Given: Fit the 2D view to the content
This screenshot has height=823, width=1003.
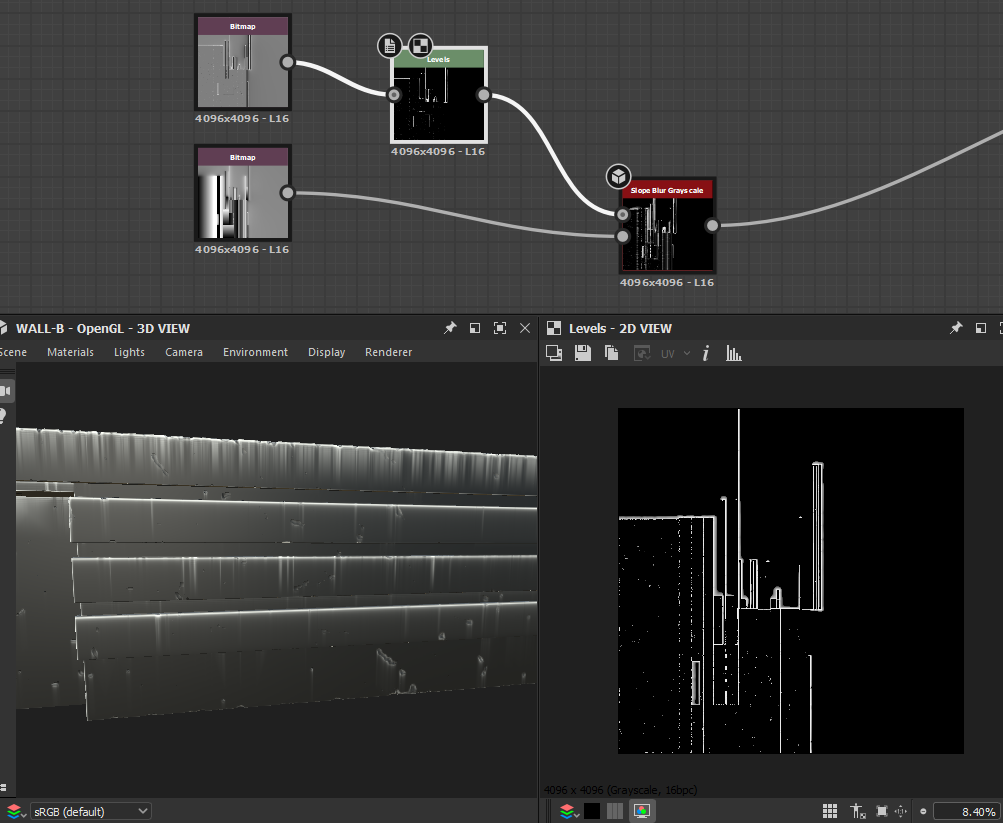Looking at the screenshot, I should point(882,811).
